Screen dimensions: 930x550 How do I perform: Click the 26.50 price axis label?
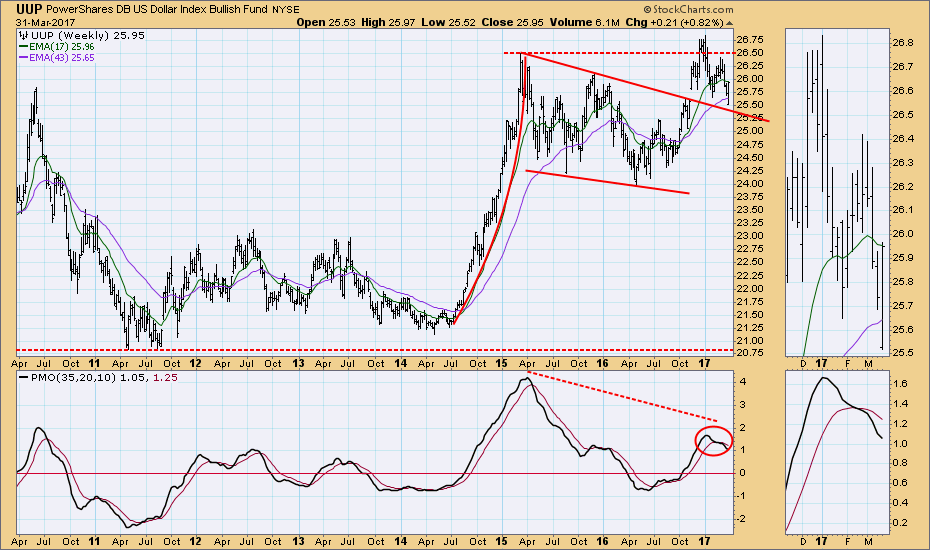click(x=750, y=52)
